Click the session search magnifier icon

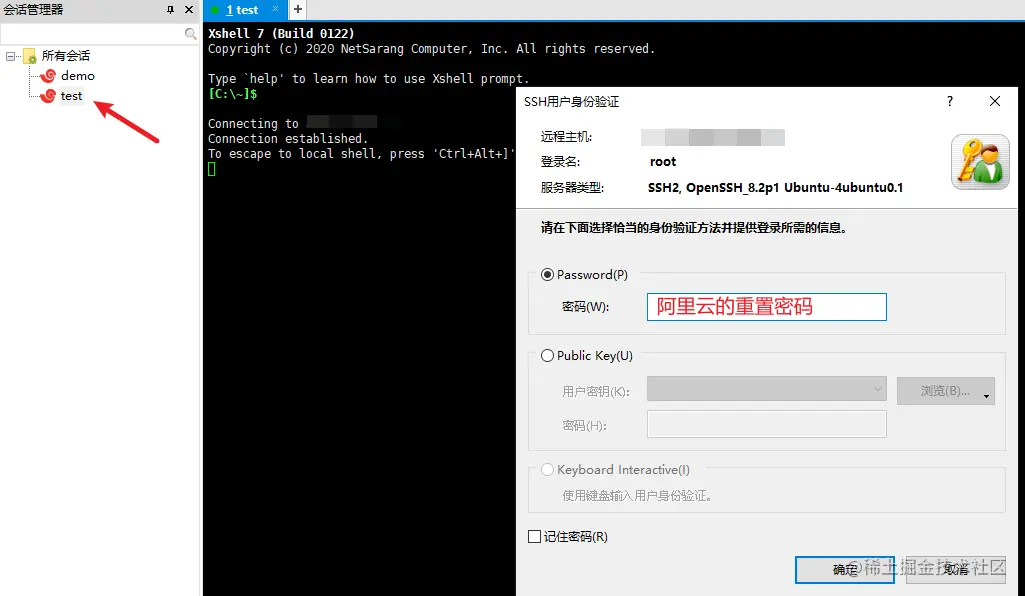[x=190, y=33]
